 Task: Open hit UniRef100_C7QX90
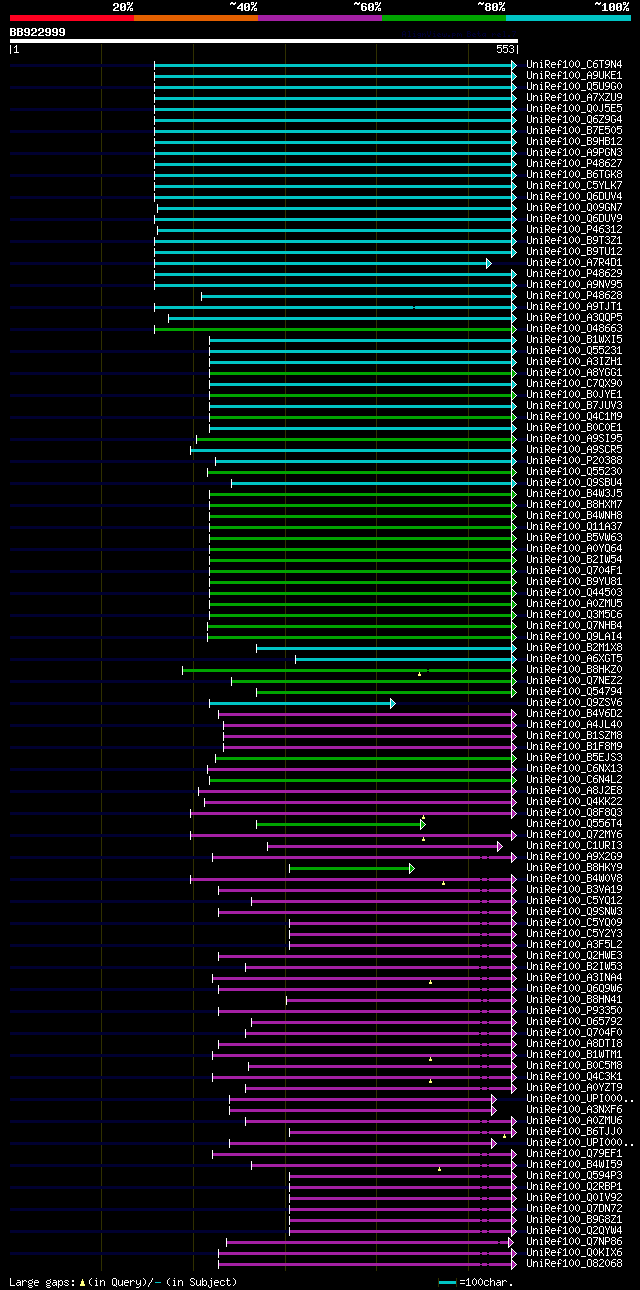(x=574, y=383)
